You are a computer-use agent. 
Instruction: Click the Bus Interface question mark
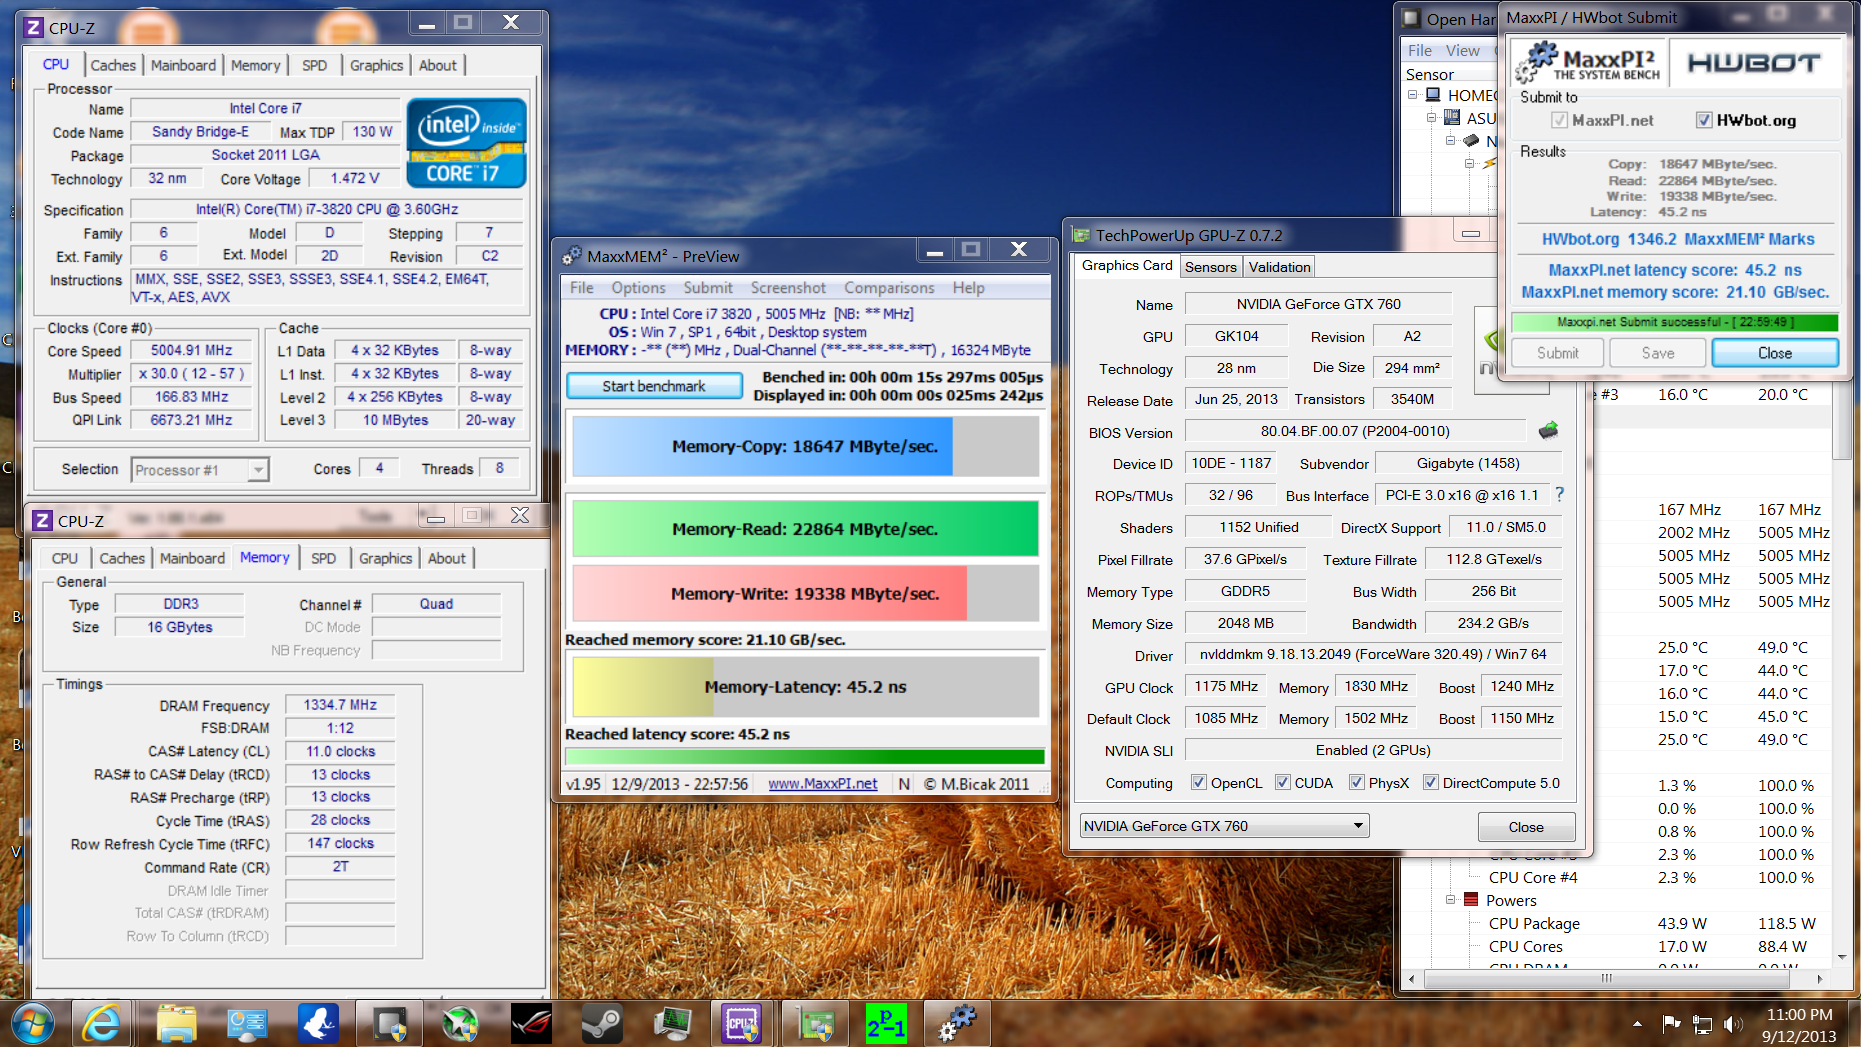pos(1559,494)
